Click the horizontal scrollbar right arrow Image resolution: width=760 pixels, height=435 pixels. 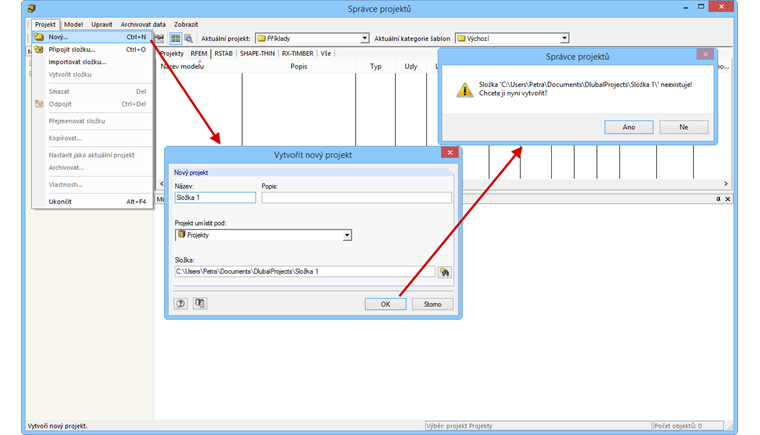tap(726, 184)
